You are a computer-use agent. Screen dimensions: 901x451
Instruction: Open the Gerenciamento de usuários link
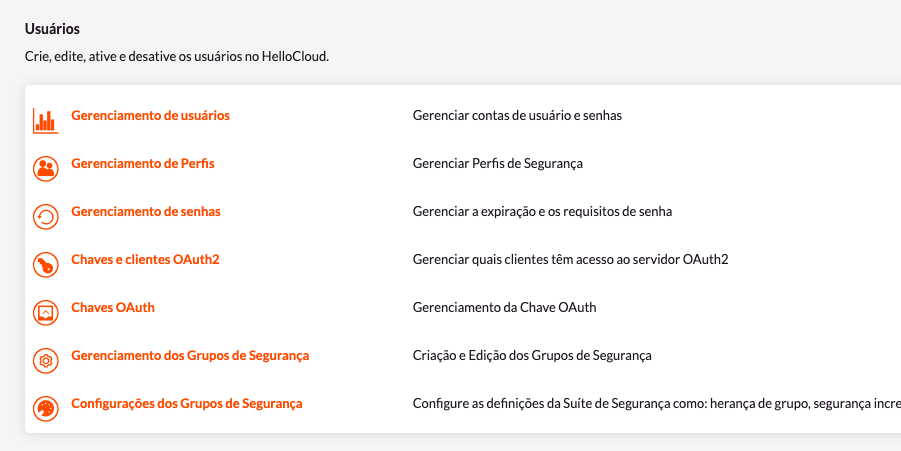151,115
